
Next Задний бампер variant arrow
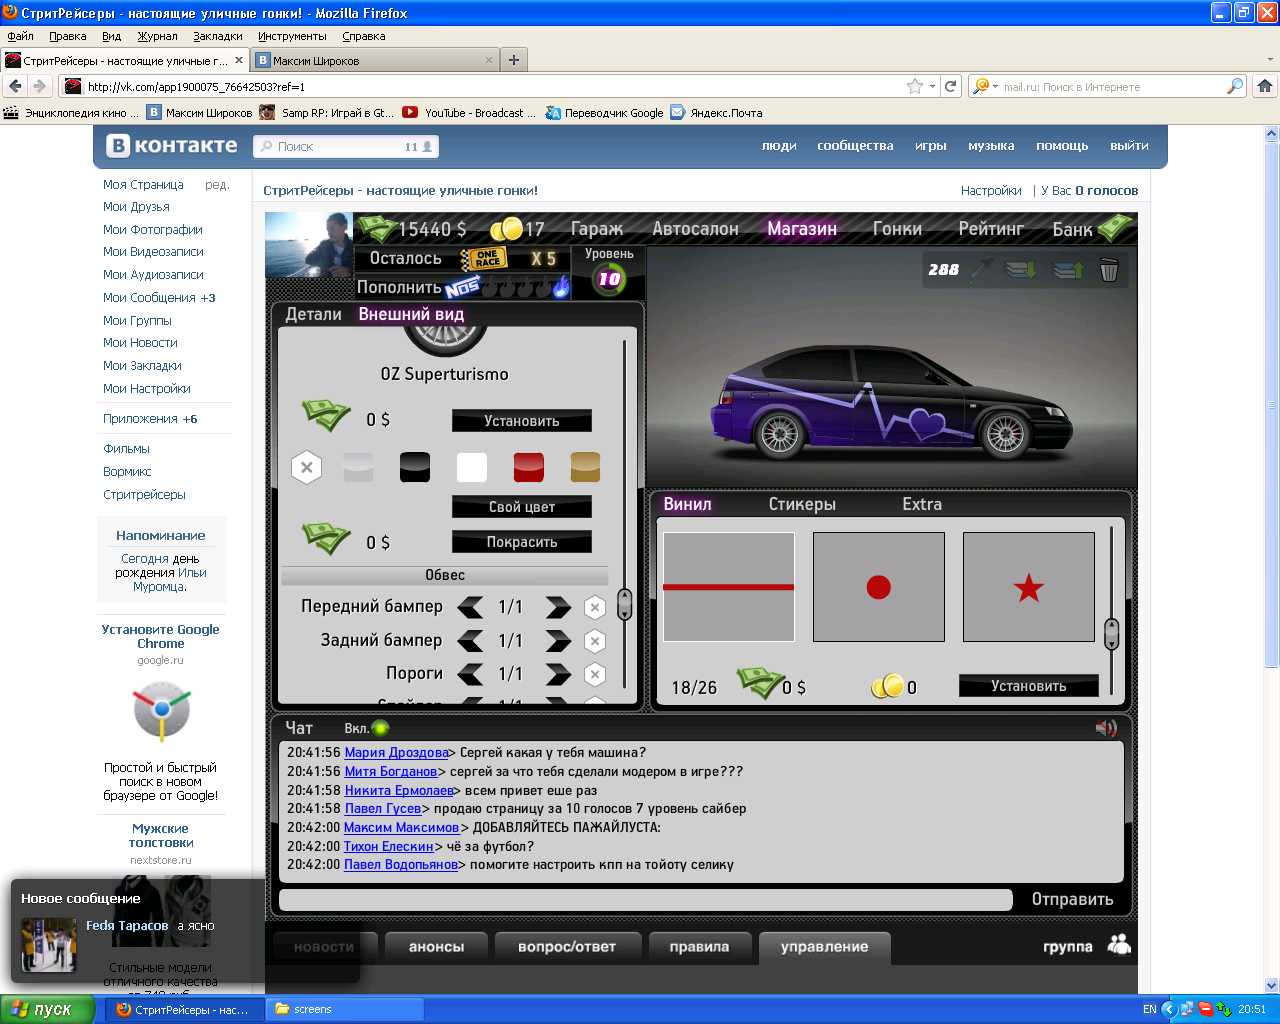click(558, 641)
